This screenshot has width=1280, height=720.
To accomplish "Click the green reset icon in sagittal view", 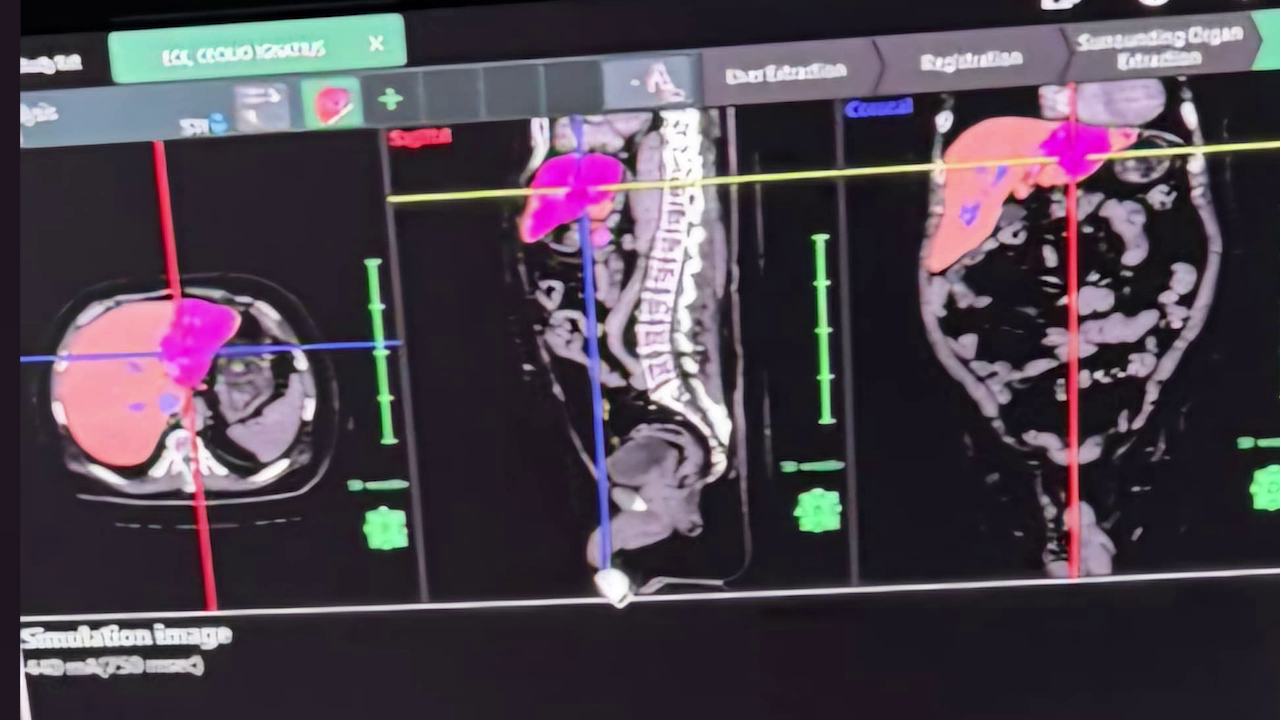I will pyautogui.click(x=818, y=510).
